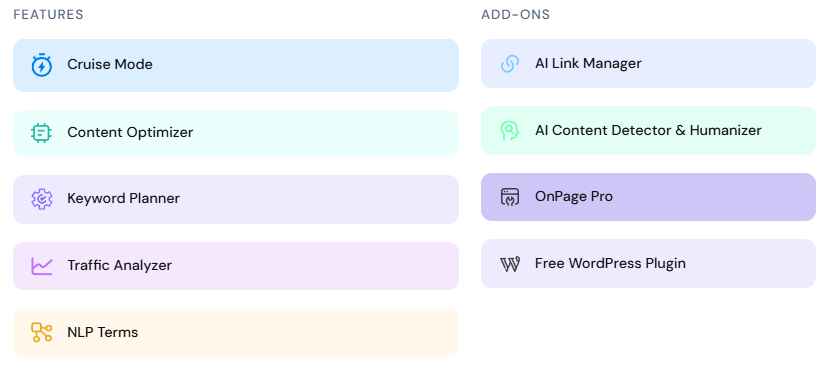Click the AI Content Detector head icon
828x368 pixels.
pyautogui.click(x=510, y=130)
